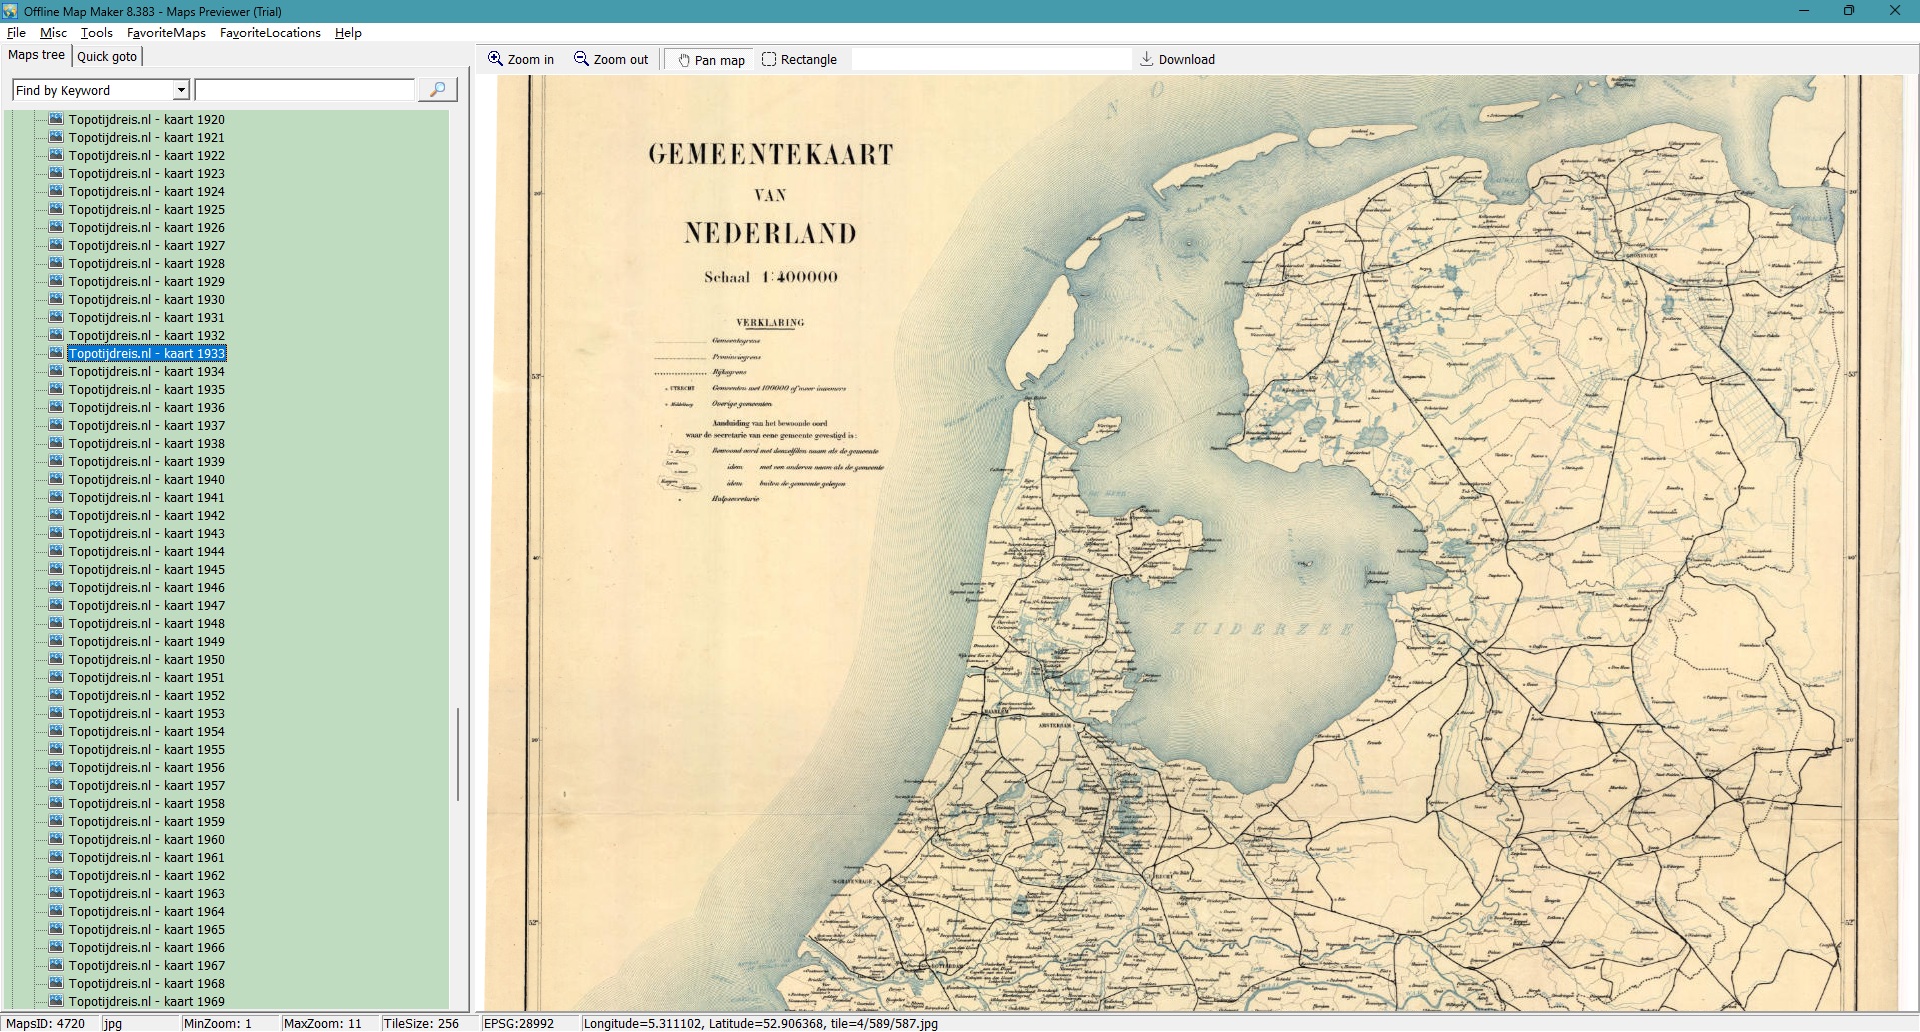Click map icon beside kaart 1920
Screen dimensions: 1920x1032
click(57, 119)
